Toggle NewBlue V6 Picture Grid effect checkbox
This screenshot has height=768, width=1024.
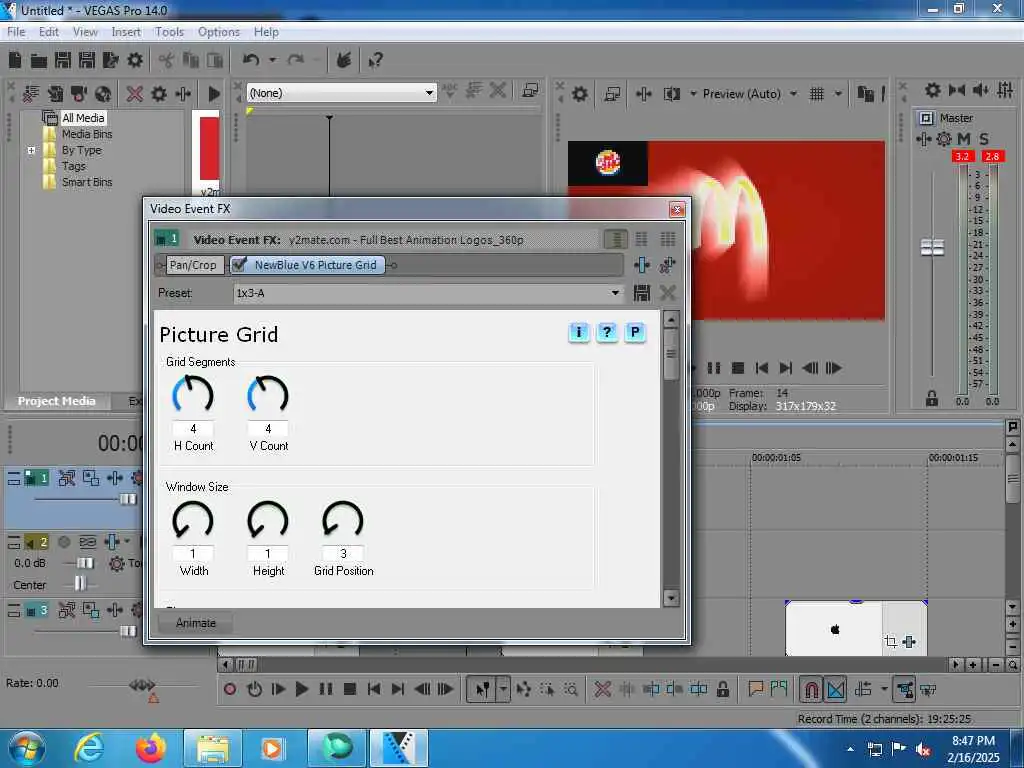click(239, 264)
